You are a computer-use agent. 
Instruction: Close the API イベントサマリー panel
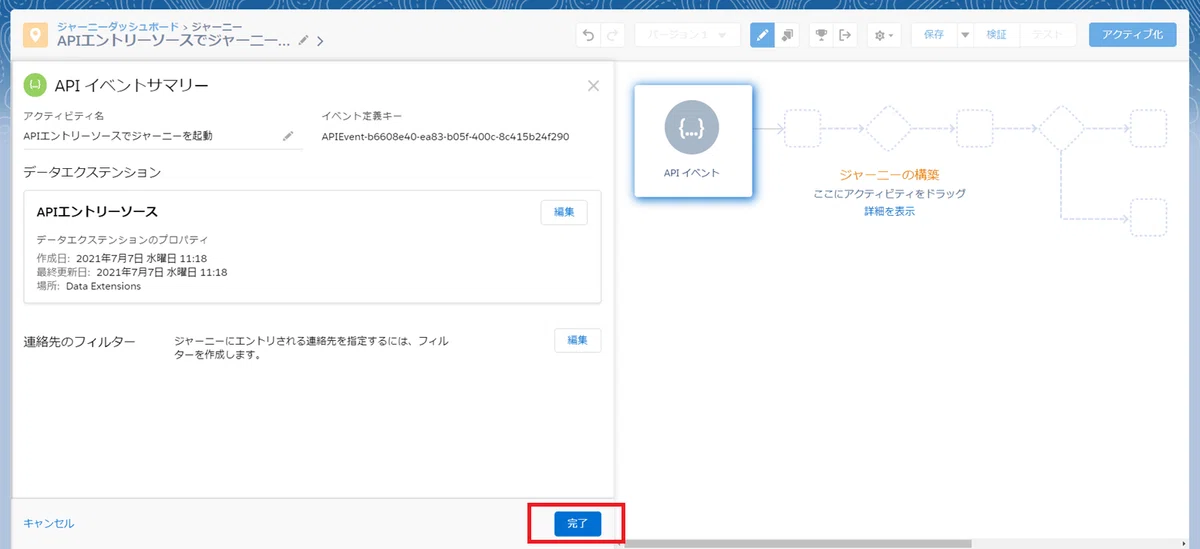(x=593, y=85)
